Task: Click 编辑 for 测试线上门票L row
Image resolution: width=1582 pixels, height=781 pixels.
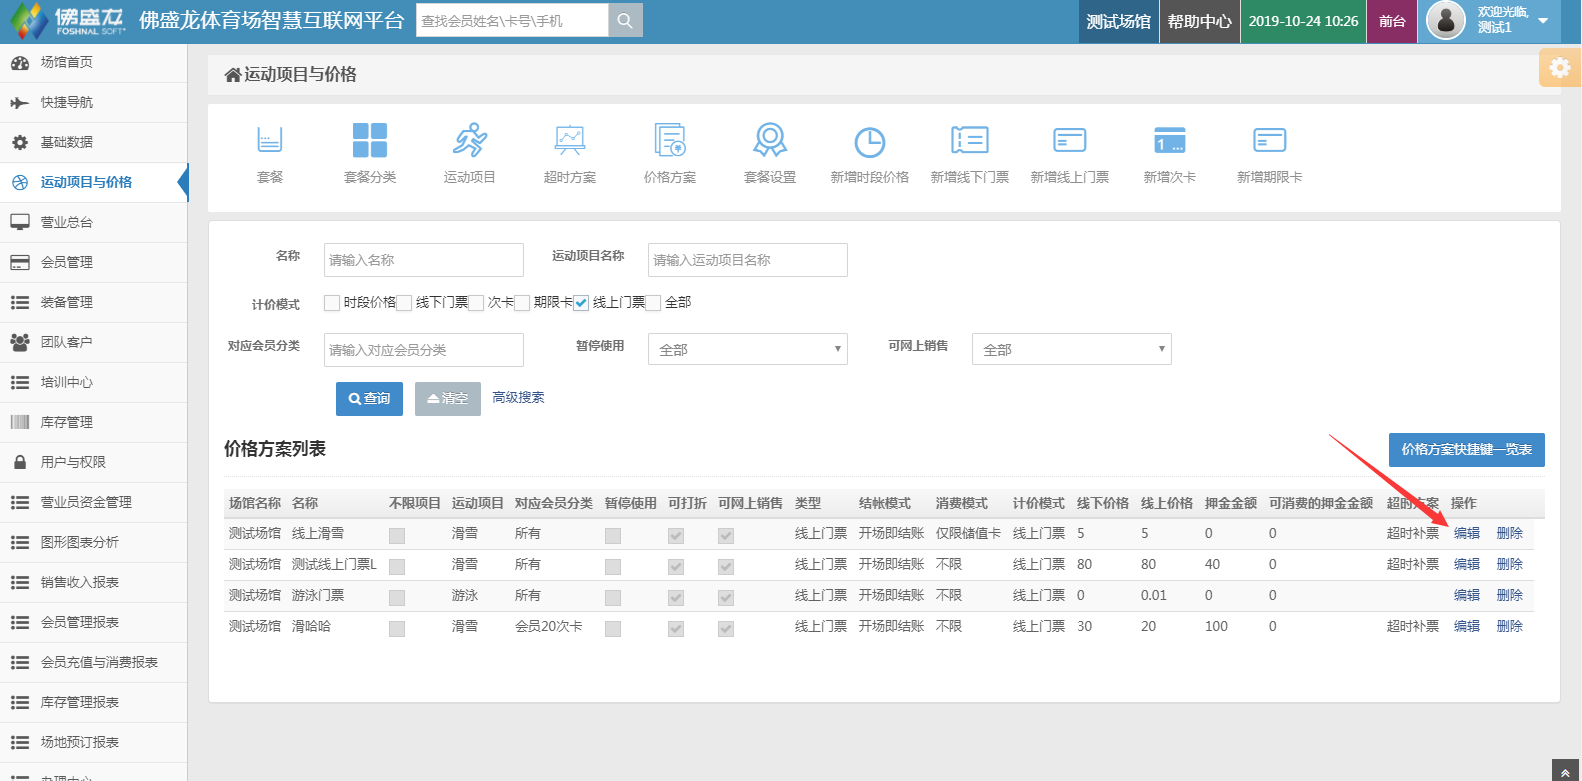Action: (1466, 564)
